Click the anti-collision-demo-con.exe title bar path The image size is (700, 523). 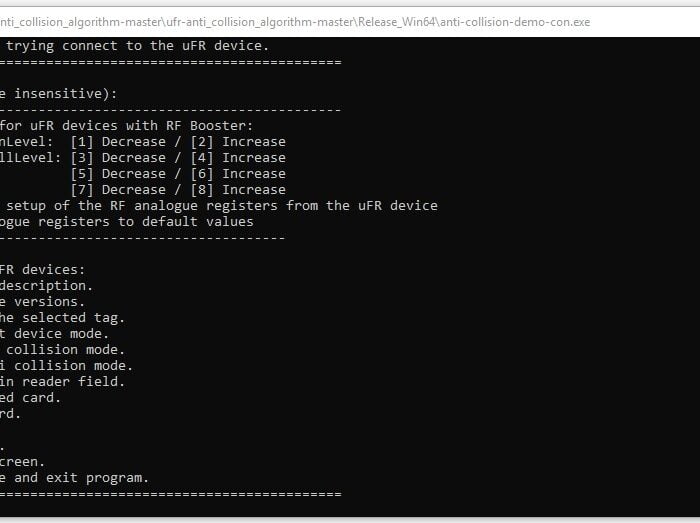pos(295,22)
